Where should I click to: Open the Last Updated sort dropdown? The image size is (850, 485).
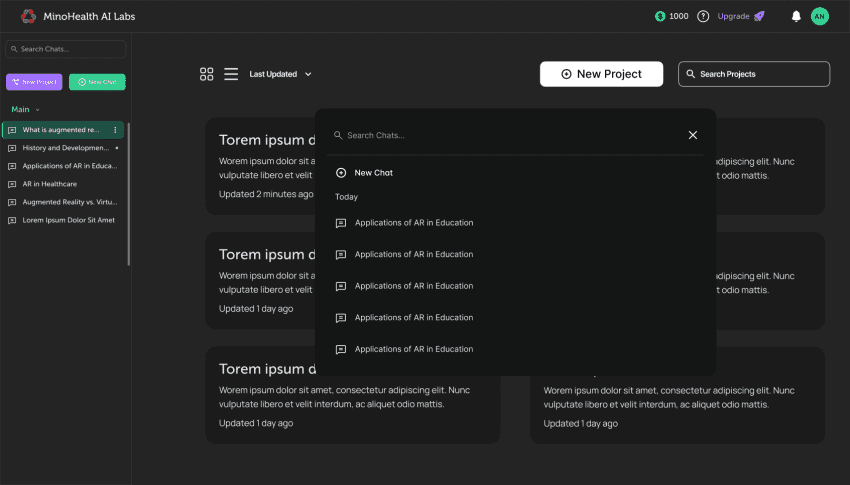pyautogui.click(x=280, y=74)
